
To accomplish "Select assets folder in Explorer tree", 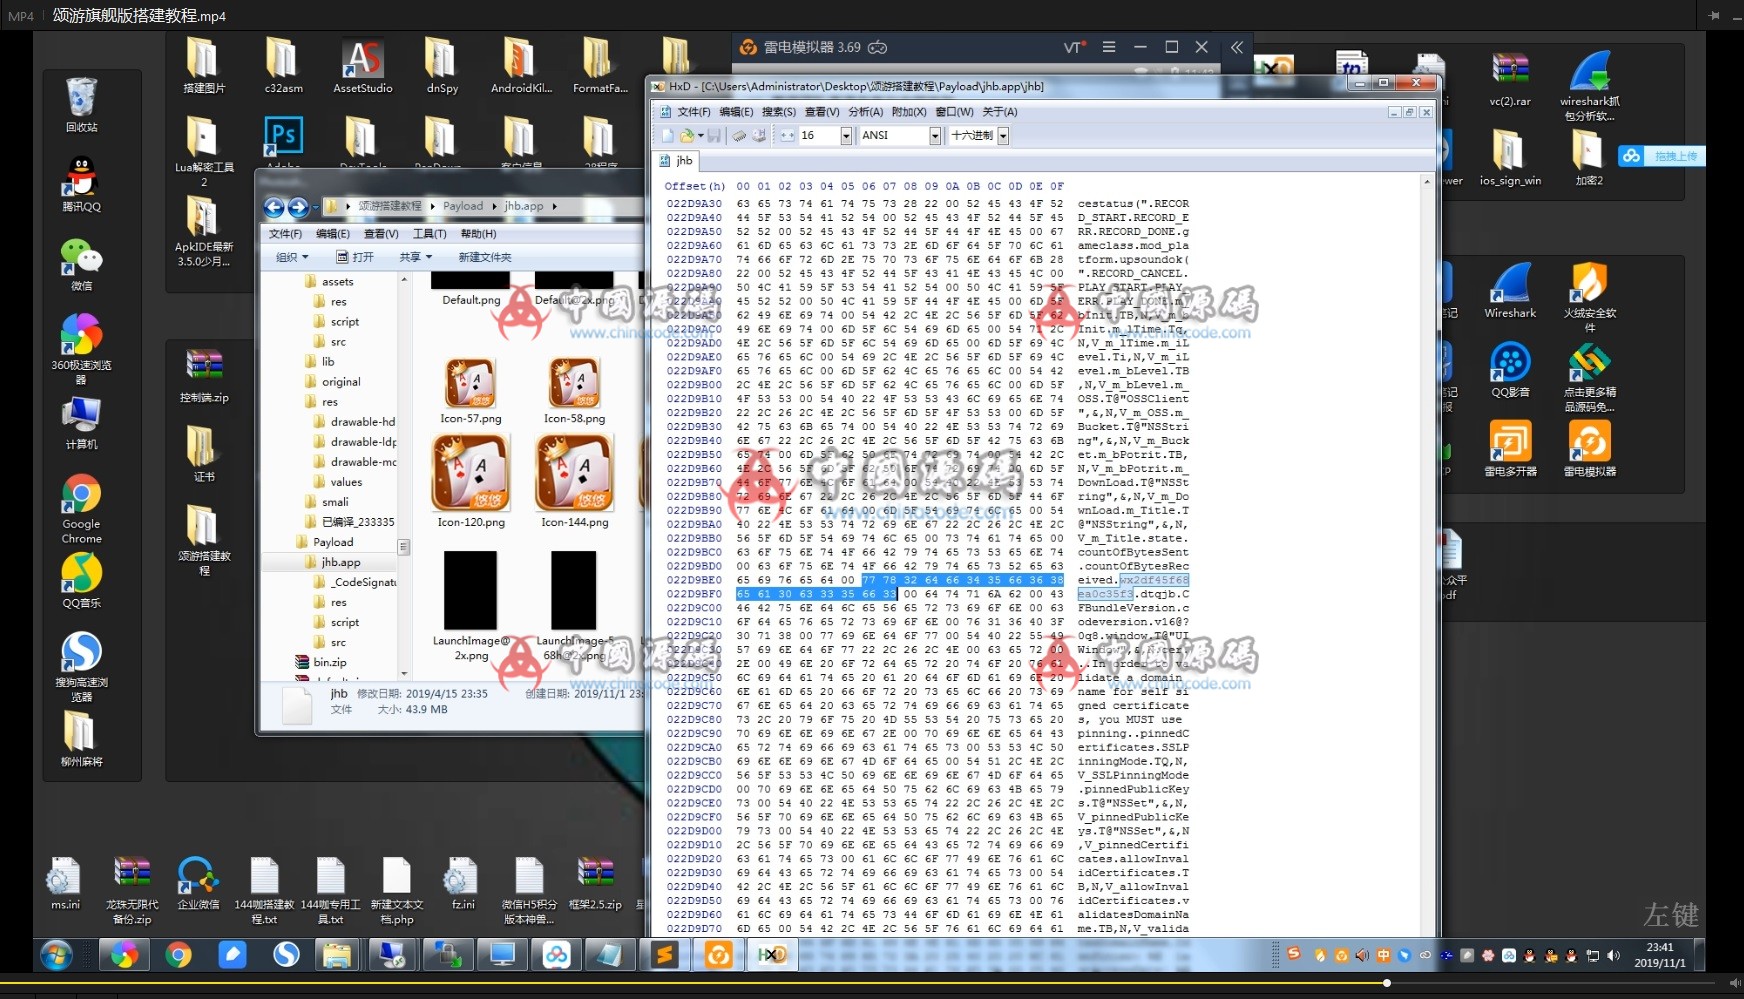I will (x=329, y=282).
